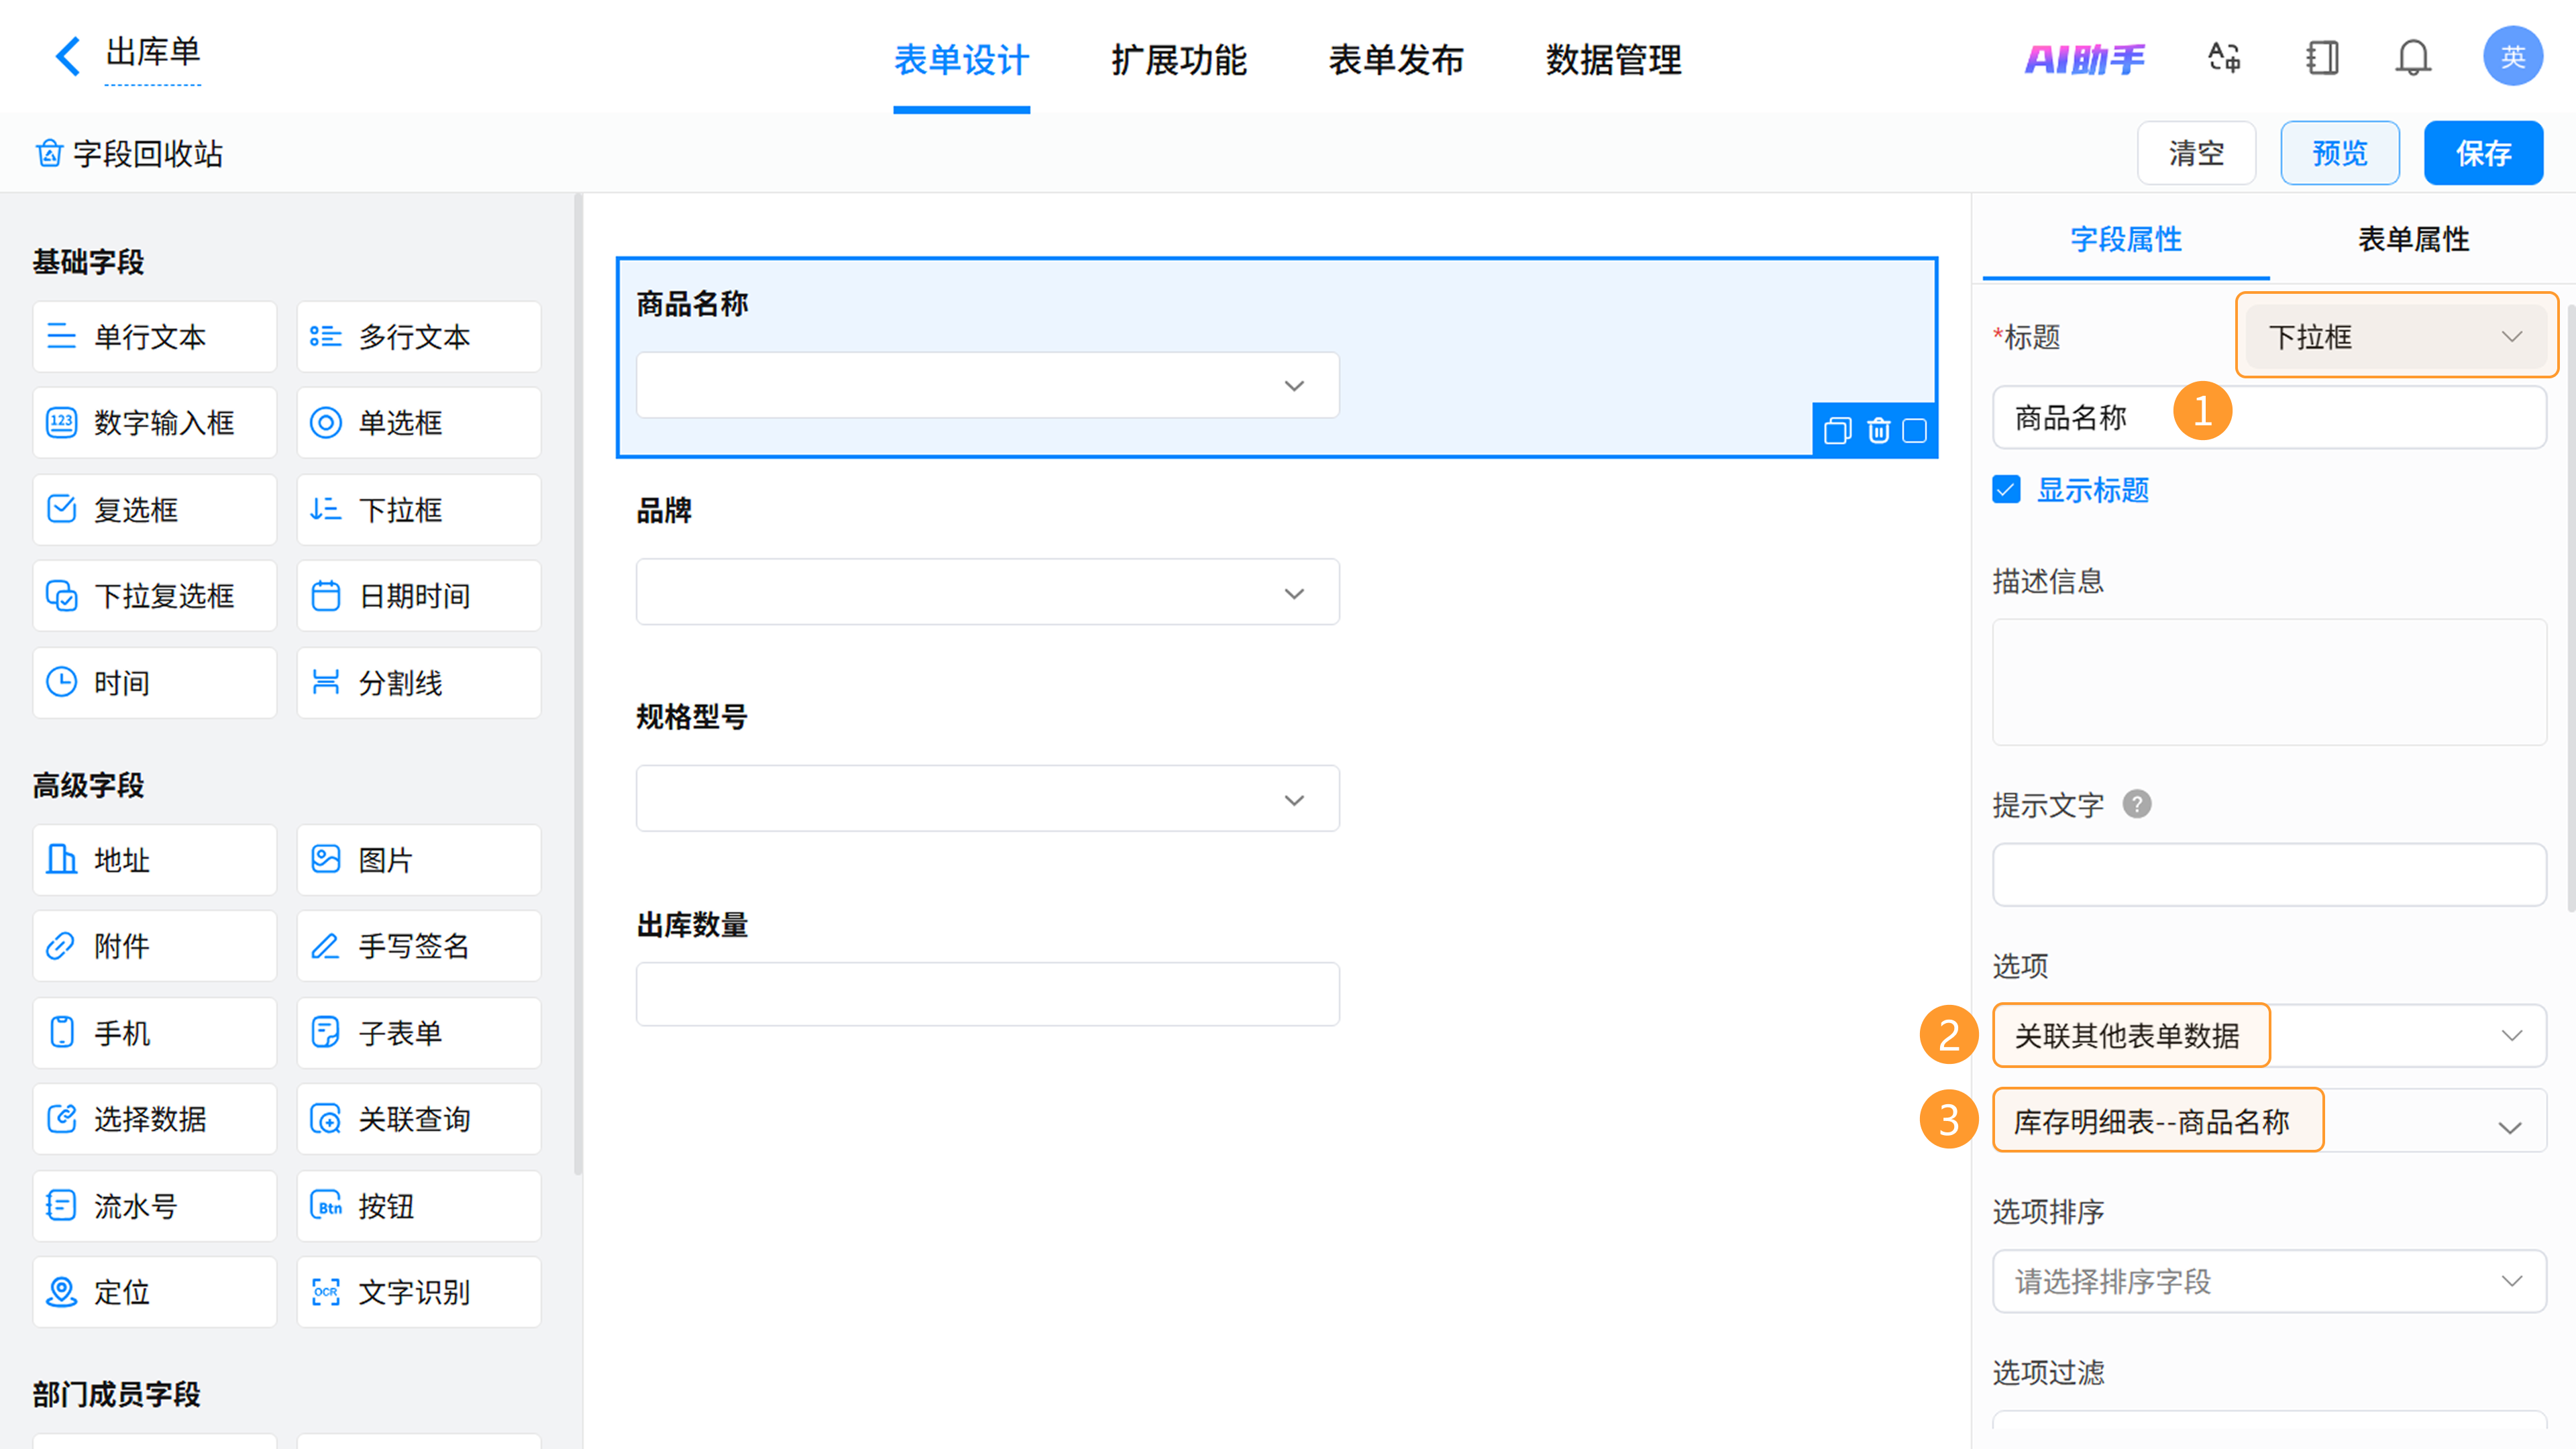The width and height of the screenshot is (2576, 1449).
Task: Click the 预览 button
Action: tap(2339, 153)
